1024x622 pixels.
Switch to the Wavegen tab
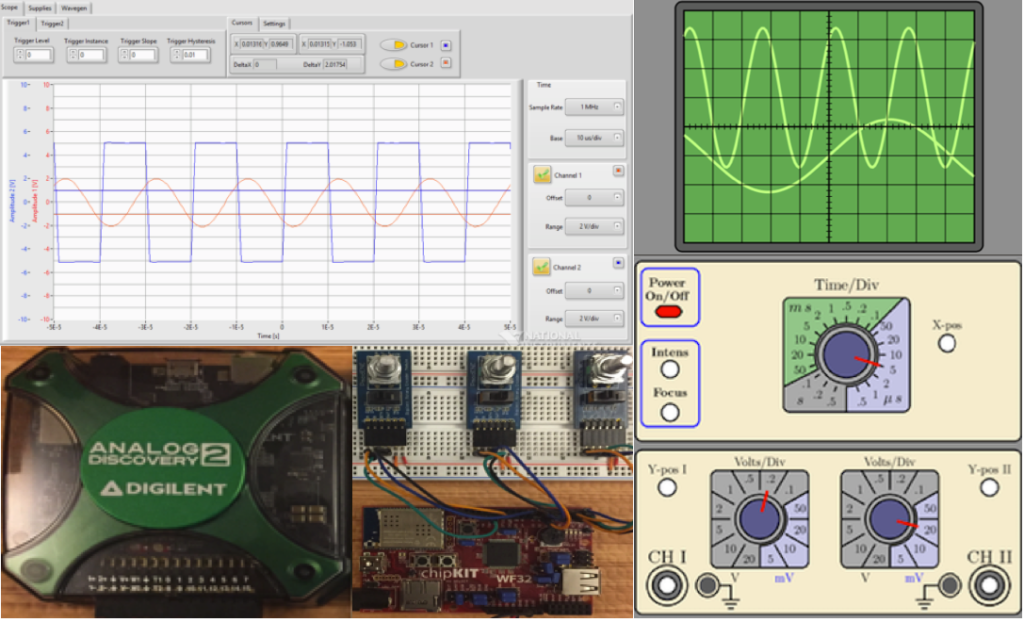point(72,6)
